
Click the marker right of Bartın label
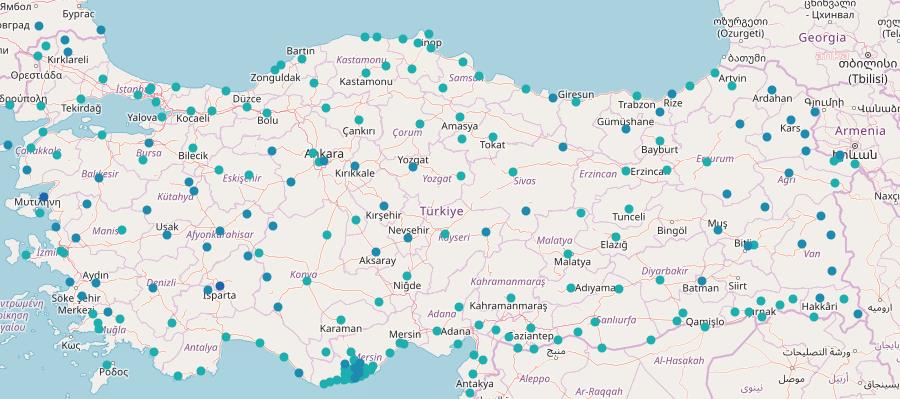[302, 59]
